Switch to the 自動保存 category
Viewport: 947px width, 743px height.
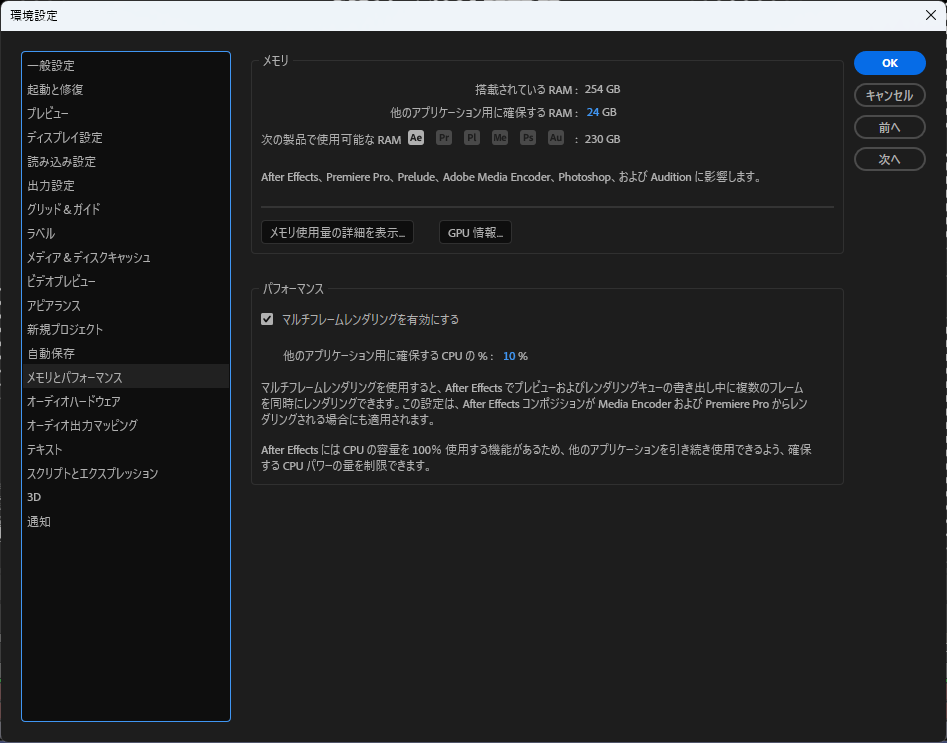[x=51, y=354]
